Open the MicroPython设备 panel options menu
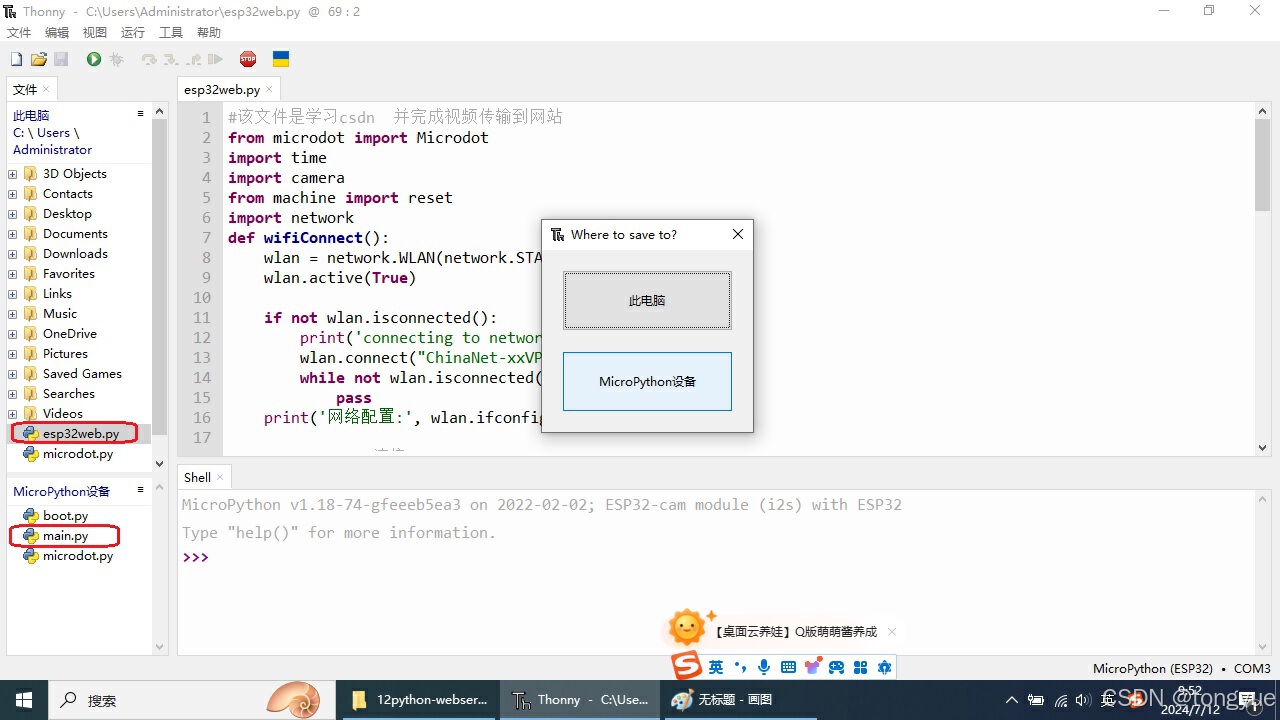 pos(141,490)
